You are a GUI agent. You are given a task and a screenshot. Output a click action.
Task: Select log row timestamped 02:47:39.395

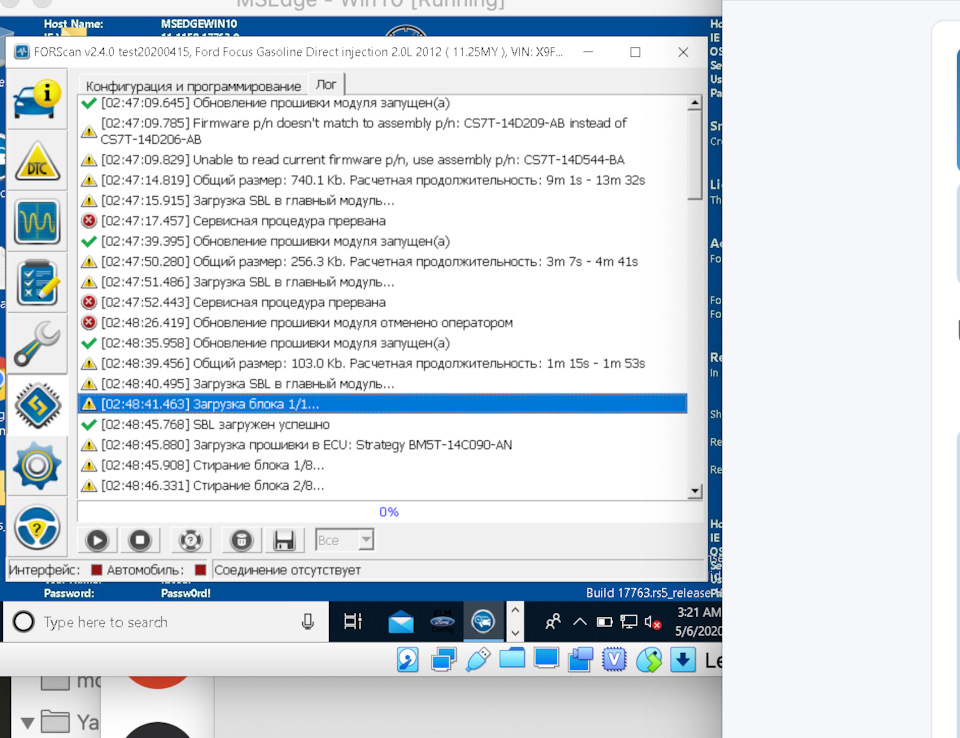tap(383, 241)
